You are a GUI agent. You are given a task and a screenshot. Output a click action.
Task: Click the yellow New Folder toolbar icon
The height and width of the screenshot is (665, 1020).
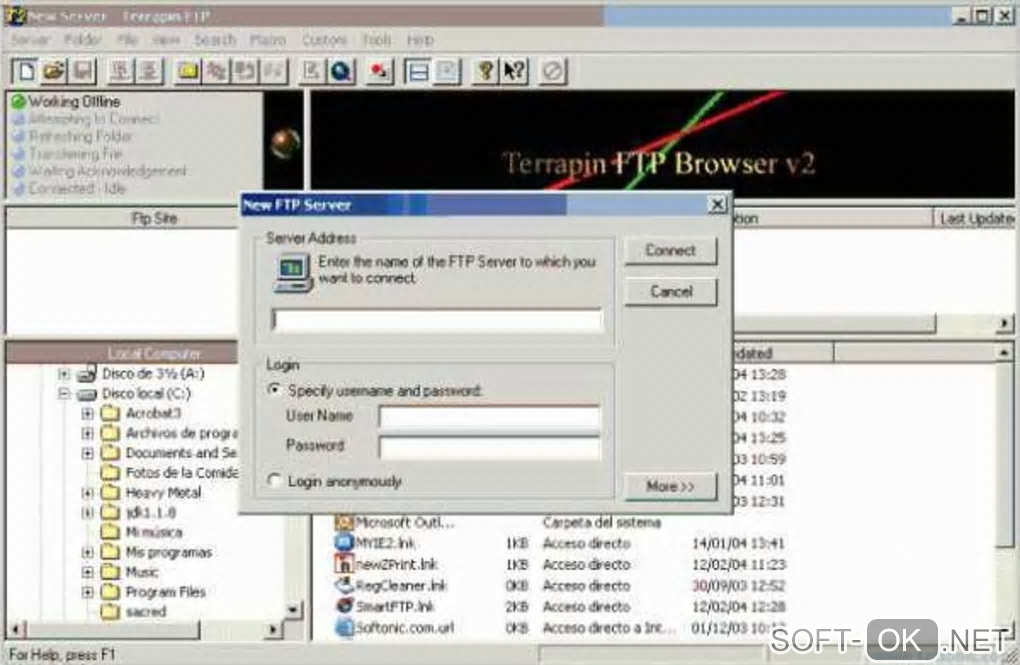[188, 71]
